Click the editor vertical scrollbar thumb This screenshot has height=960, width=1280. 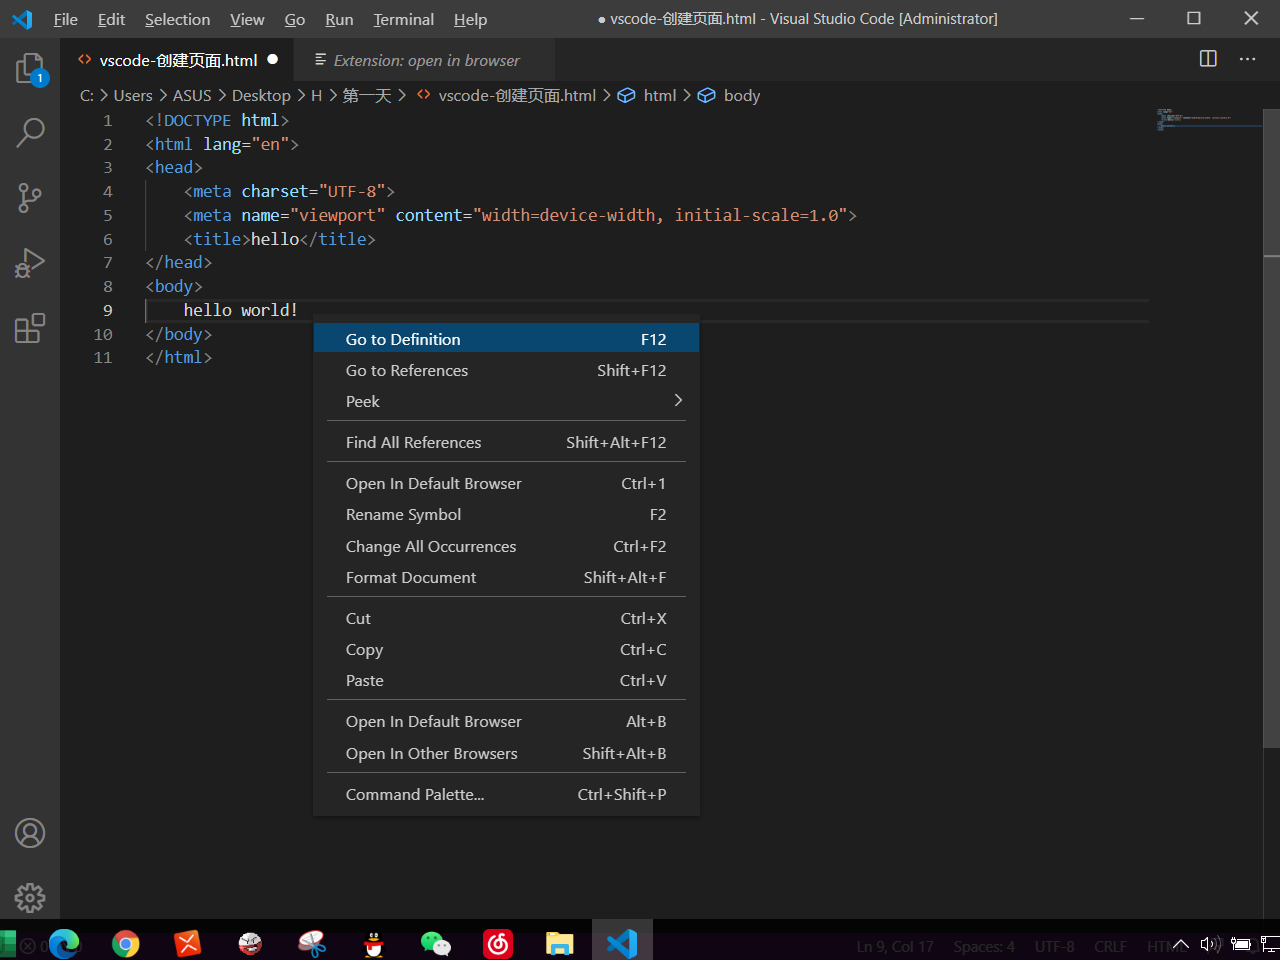pos(1271,428)
